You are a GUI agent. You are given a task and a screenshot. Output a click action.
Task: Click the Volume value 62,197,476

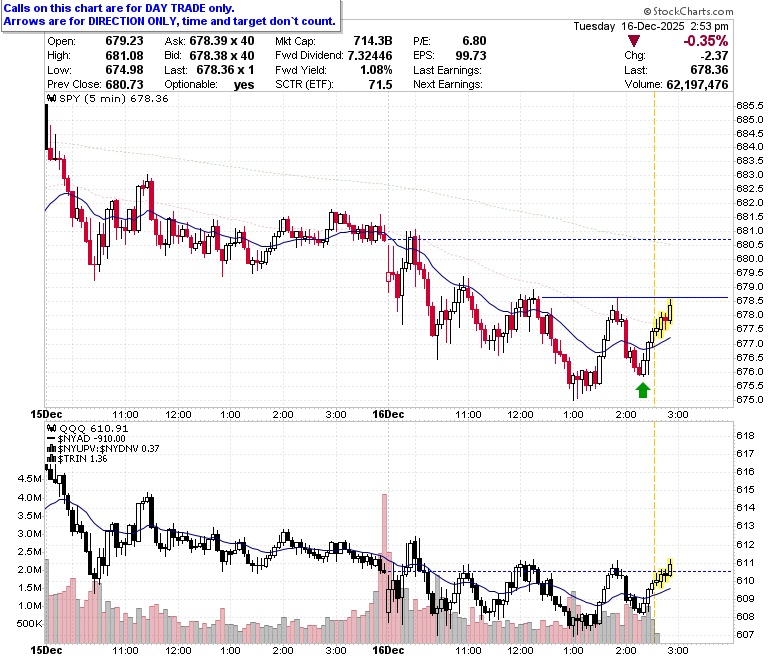point(697,85)
